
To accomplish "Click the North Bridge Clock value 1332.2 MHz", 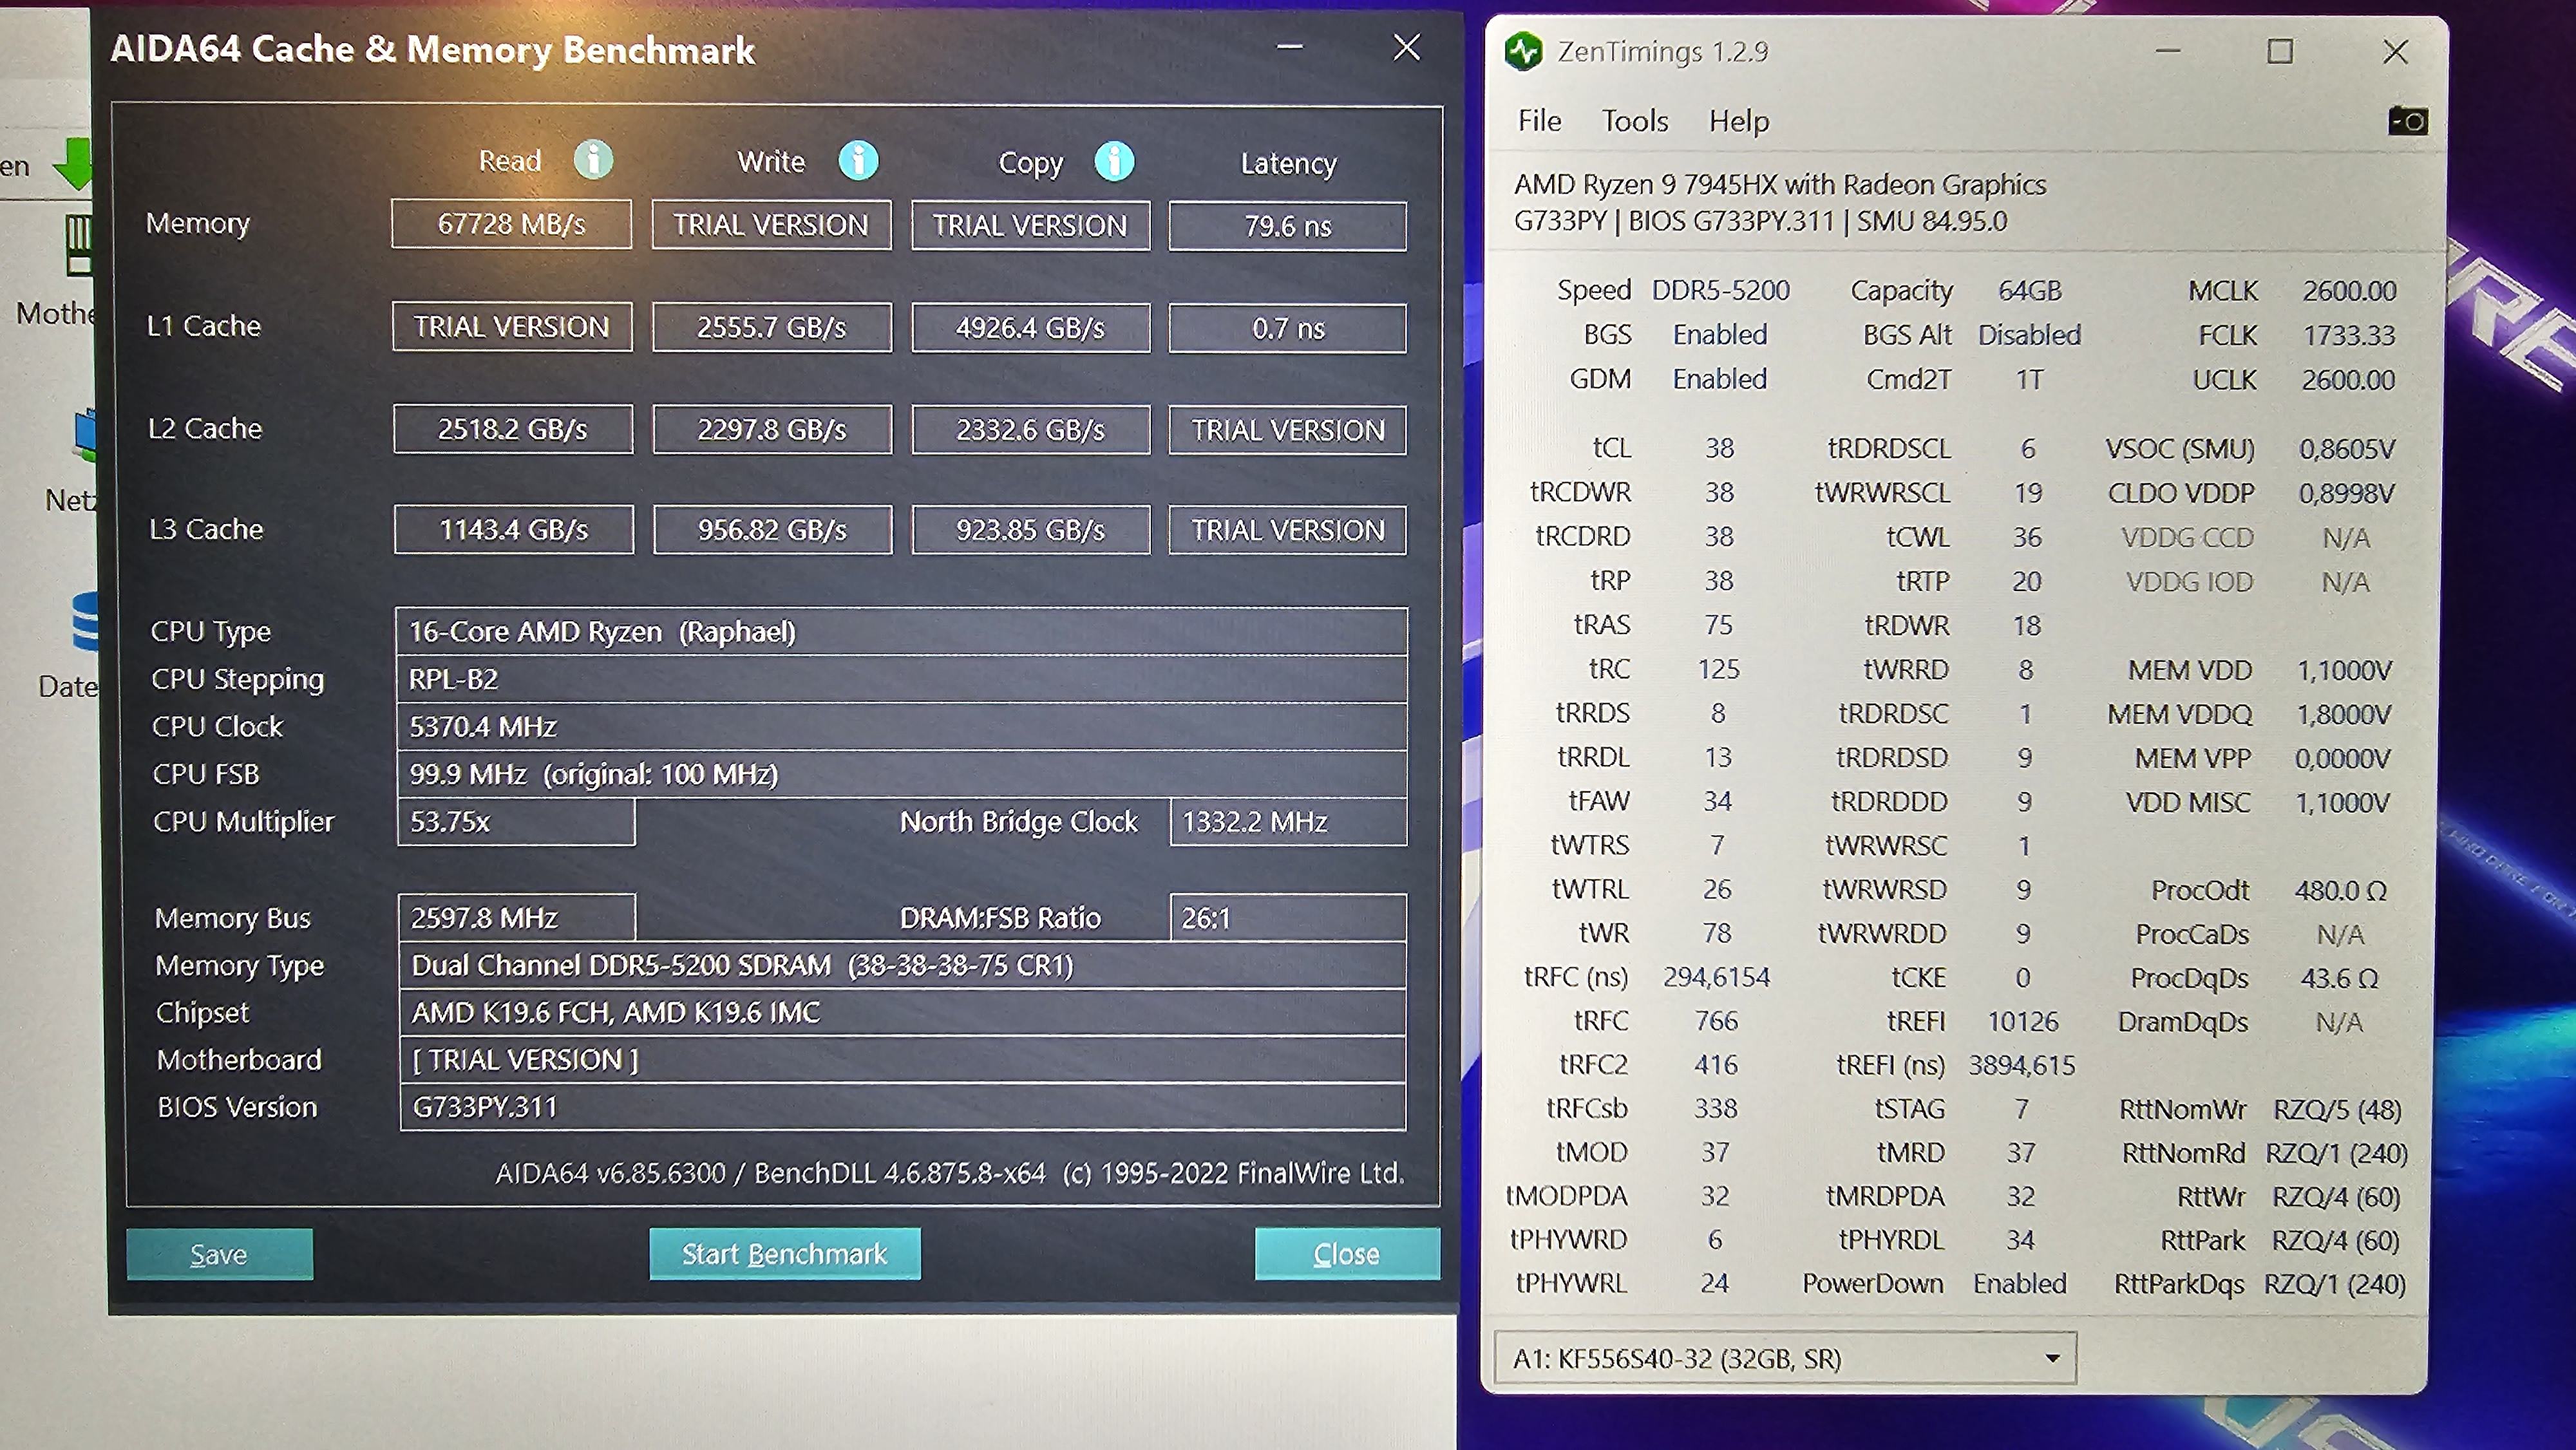I will [x=1289, y=822].
